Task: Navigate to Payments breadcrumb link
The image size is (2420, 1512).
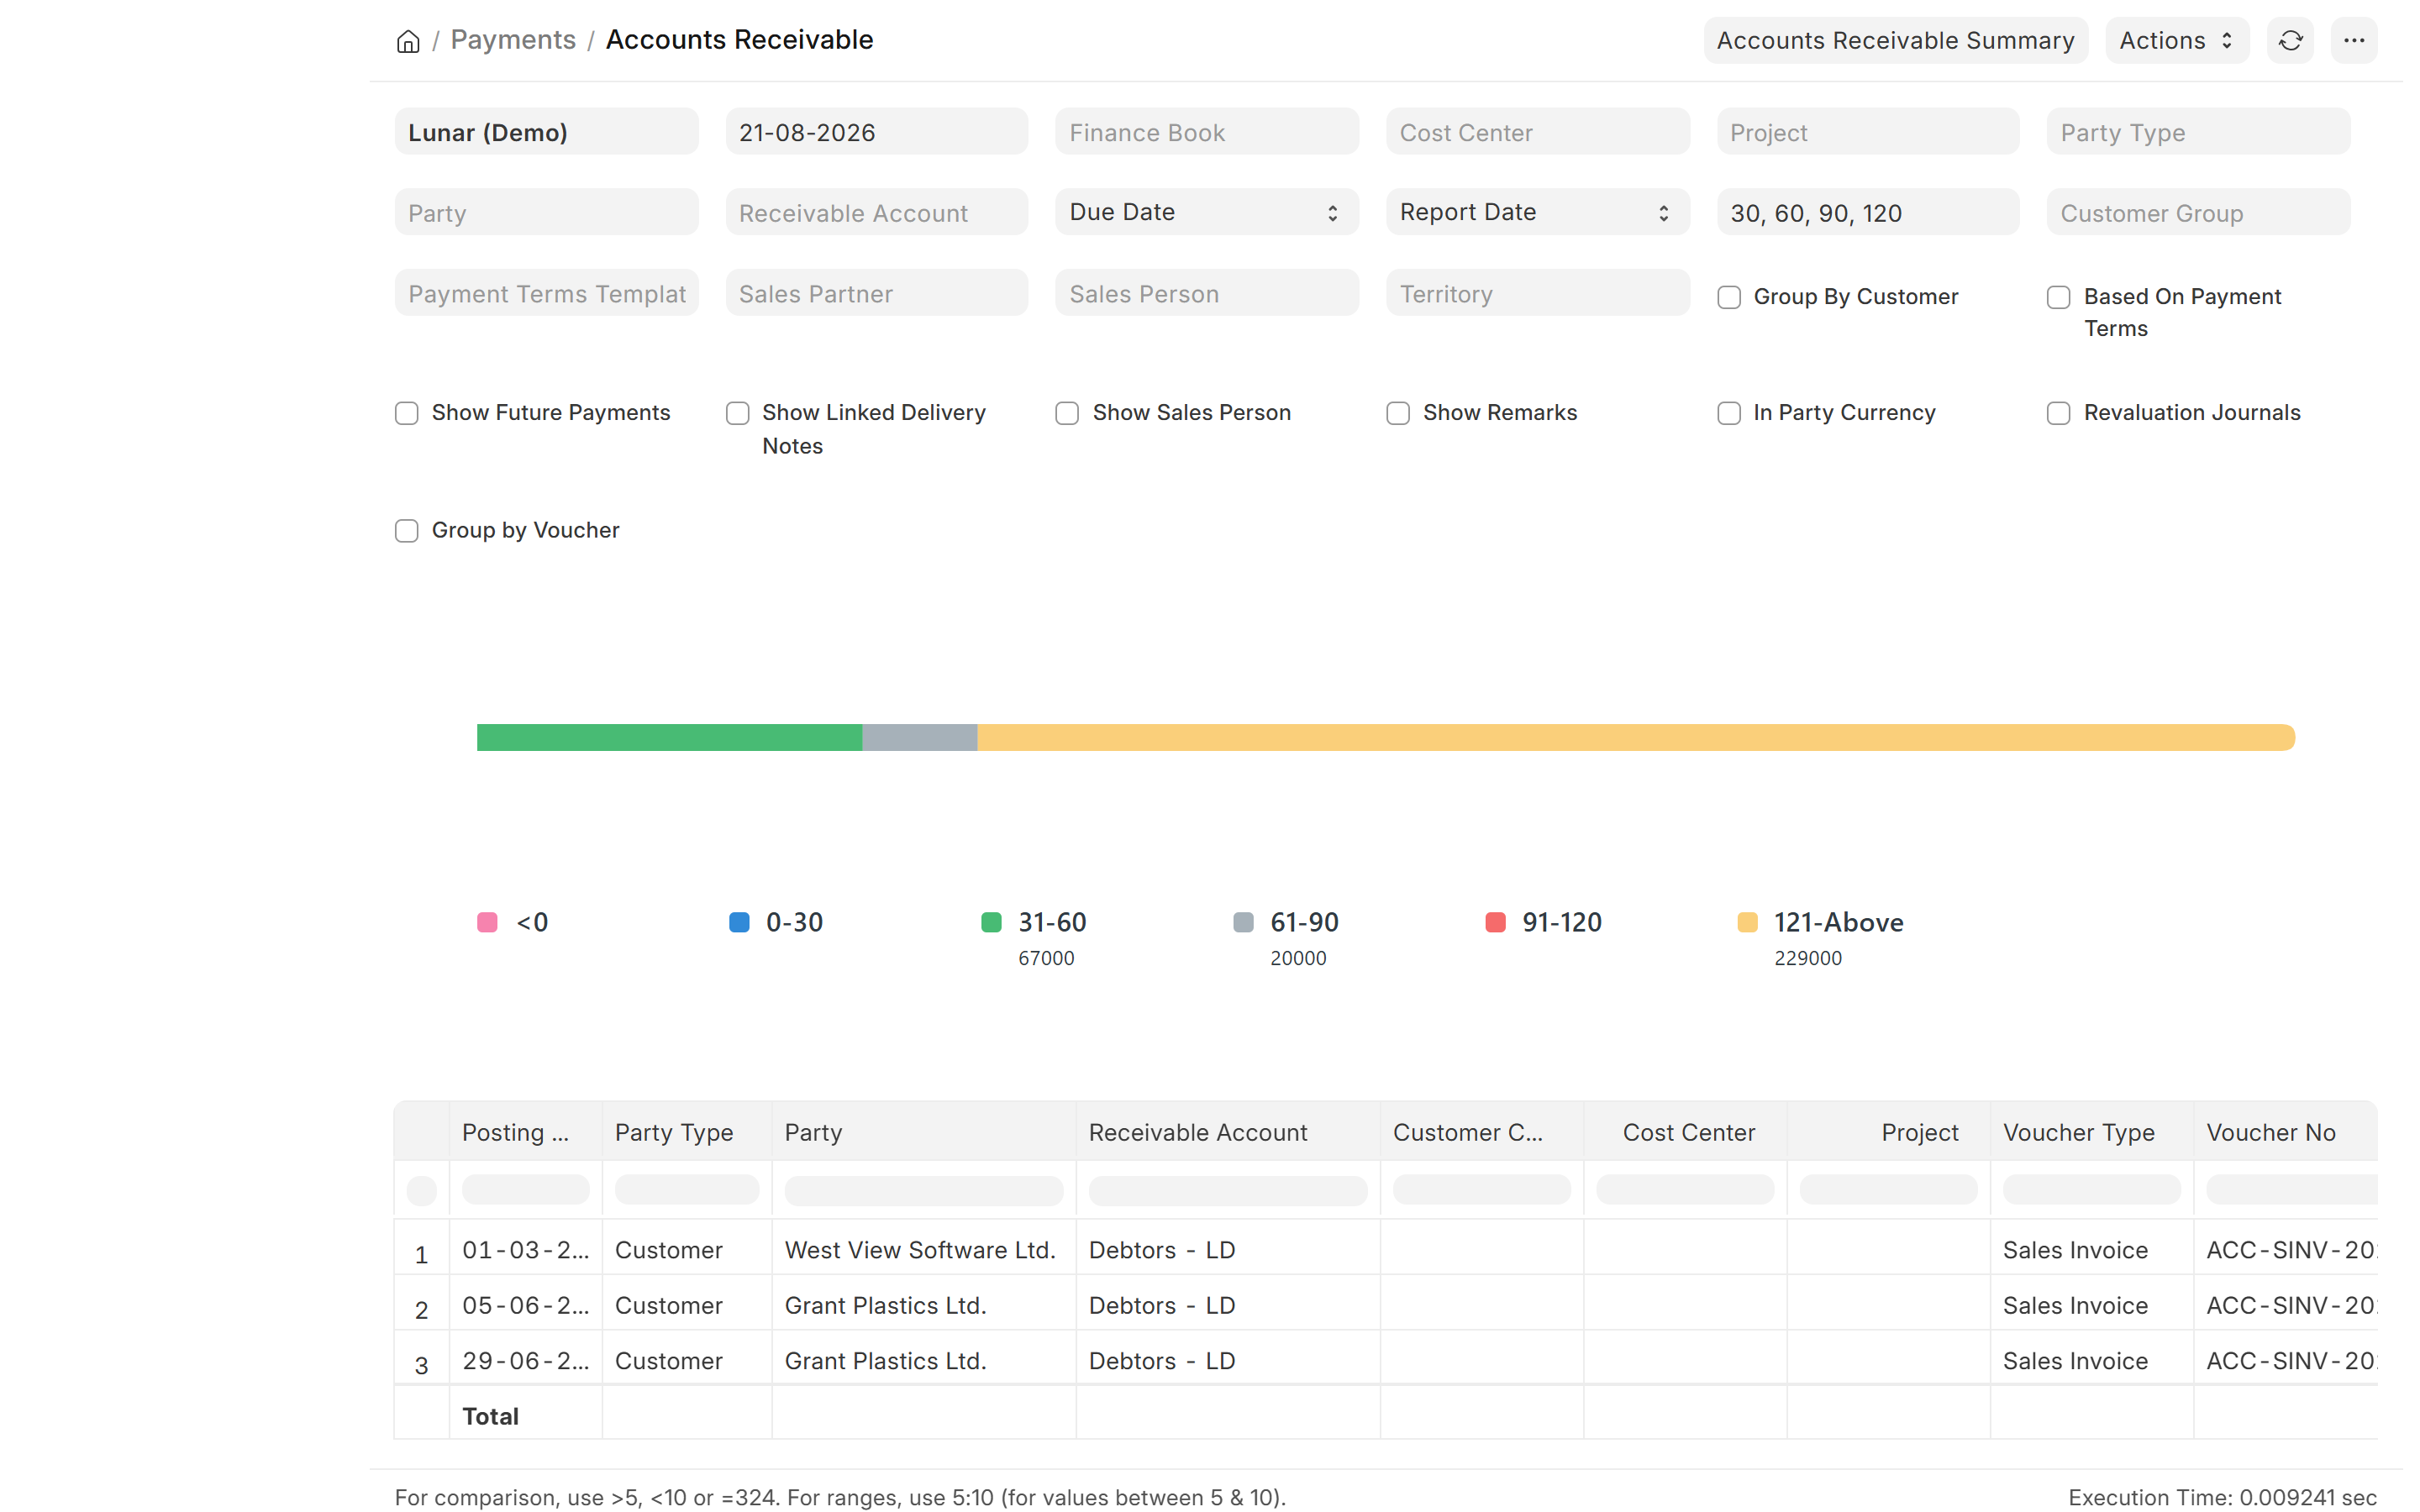Action: pyautogui.click(x=513, y=40)
